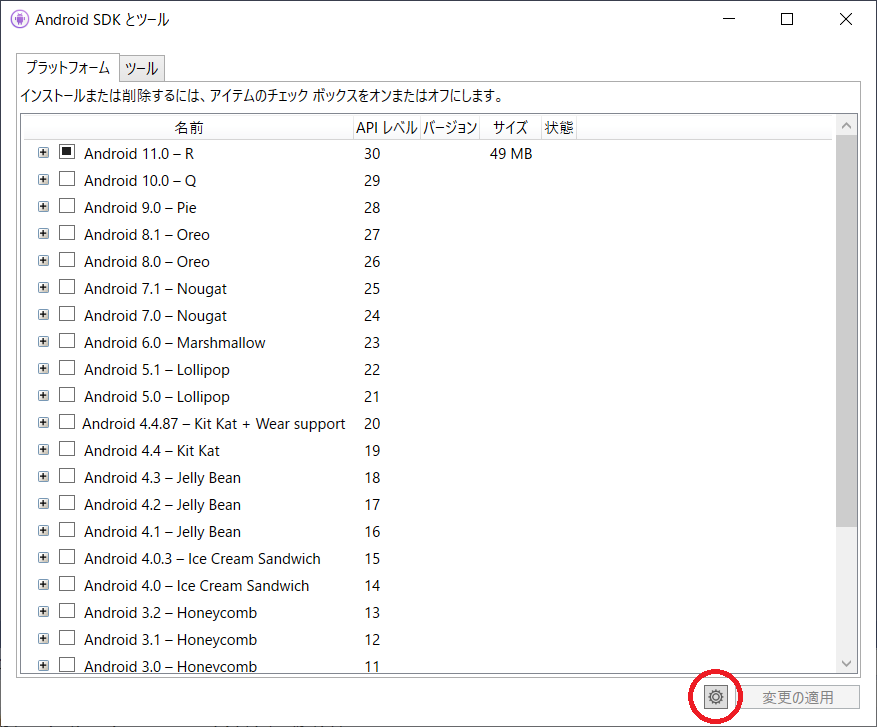Click the Android SDK title bar icon
The width and height of the screenshot is (877, 727).
(x=20, y=19)
